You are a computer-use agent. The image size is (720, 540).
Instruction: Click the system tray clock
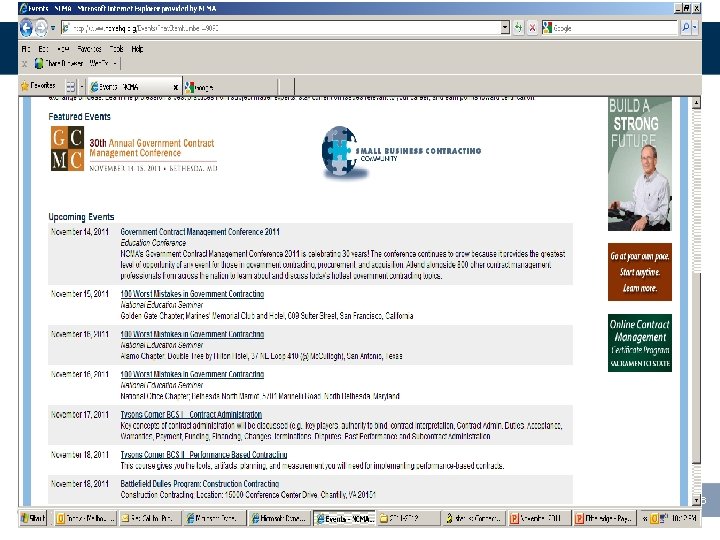point(684,518)
